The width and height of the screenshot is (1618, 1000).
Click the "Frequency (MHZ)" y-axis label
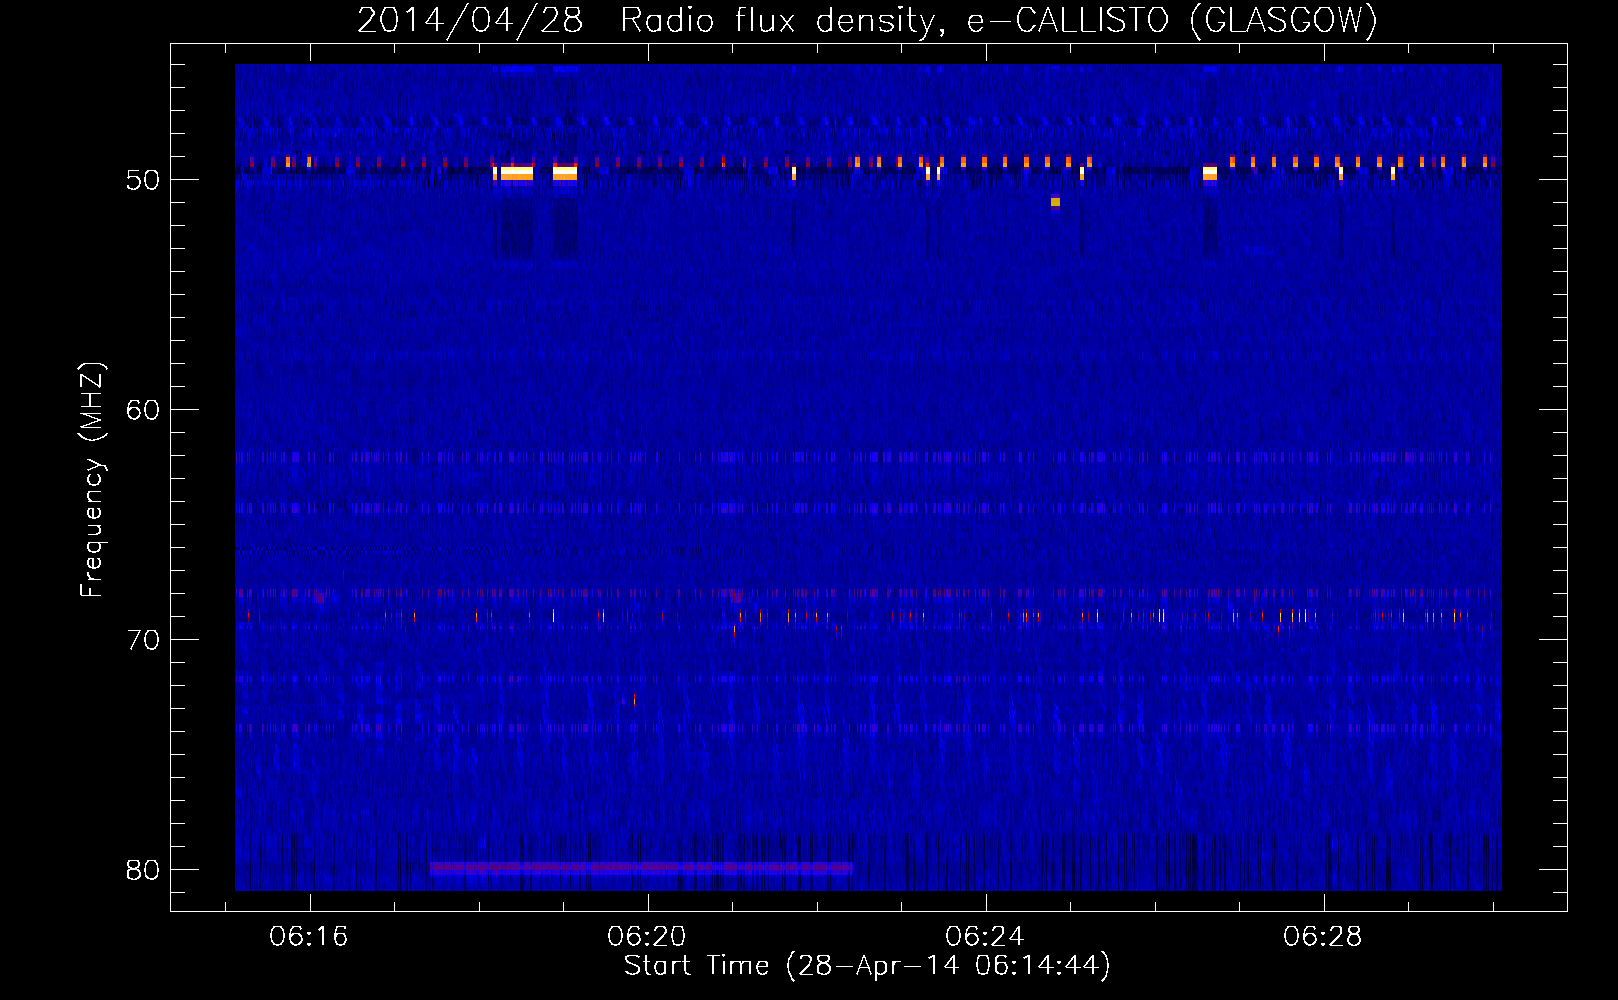pos(92,480)
